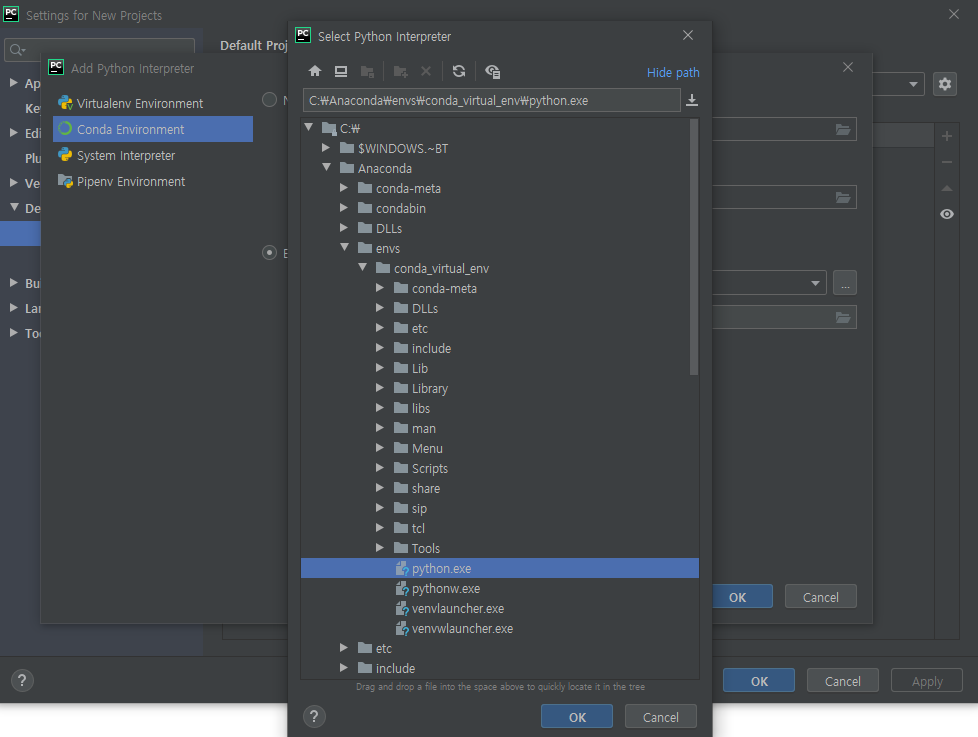This screenshot has height=737, width=978.
Task: Select the share folder row
Action: coord(500,488)
